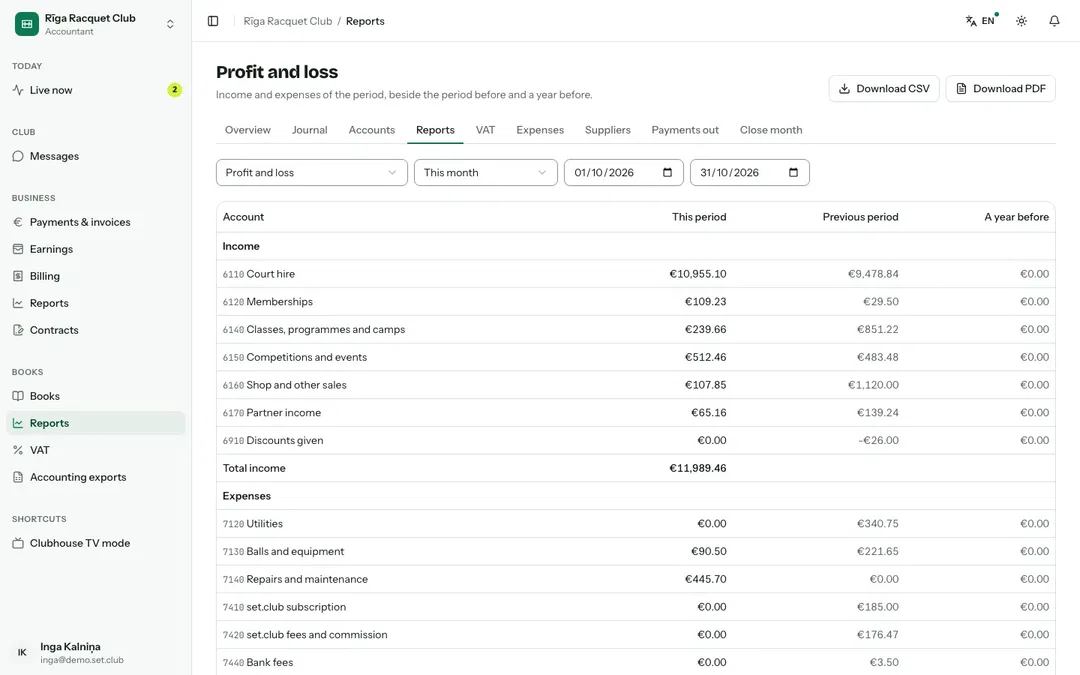Click the Rīga Racquet Club logo icon

[27, 24]
